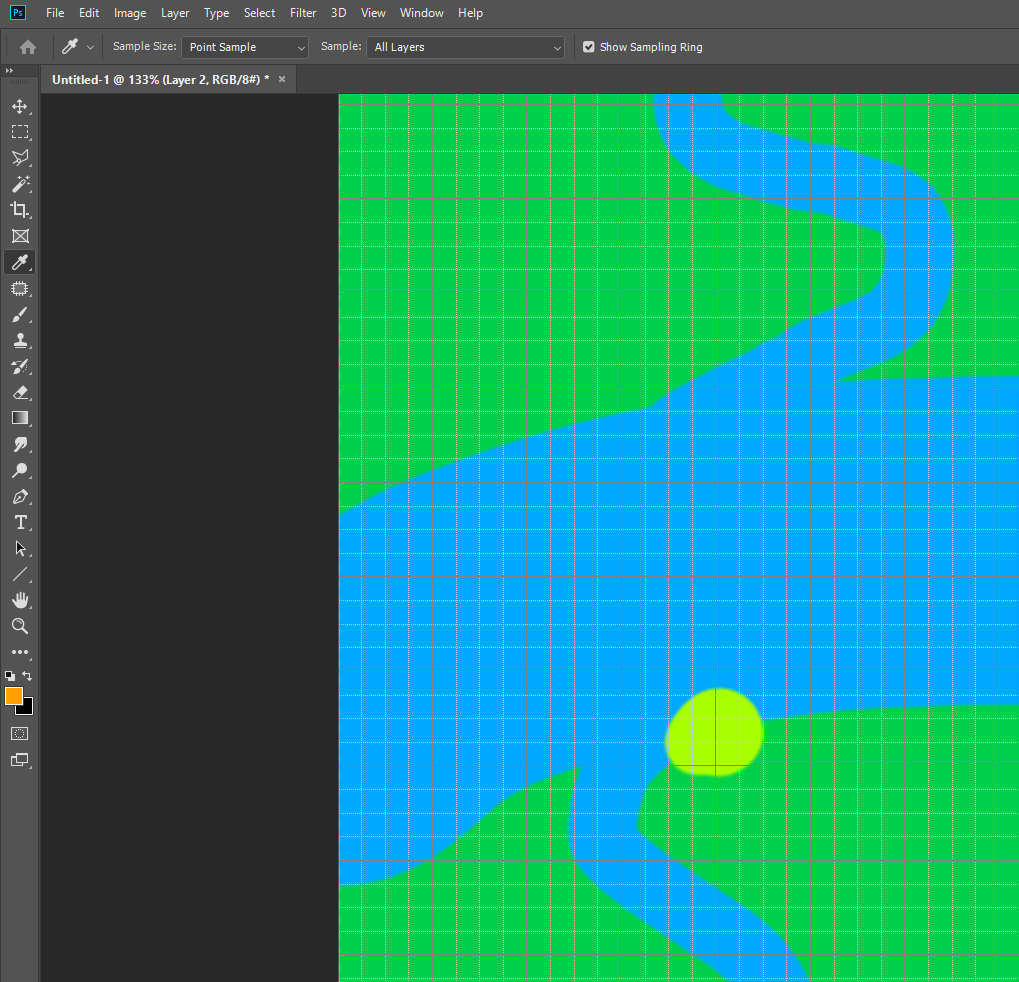This screenshot has width=1019, height=982.
Task: Select the Magic Wand tool
Action: click(19, 184)
